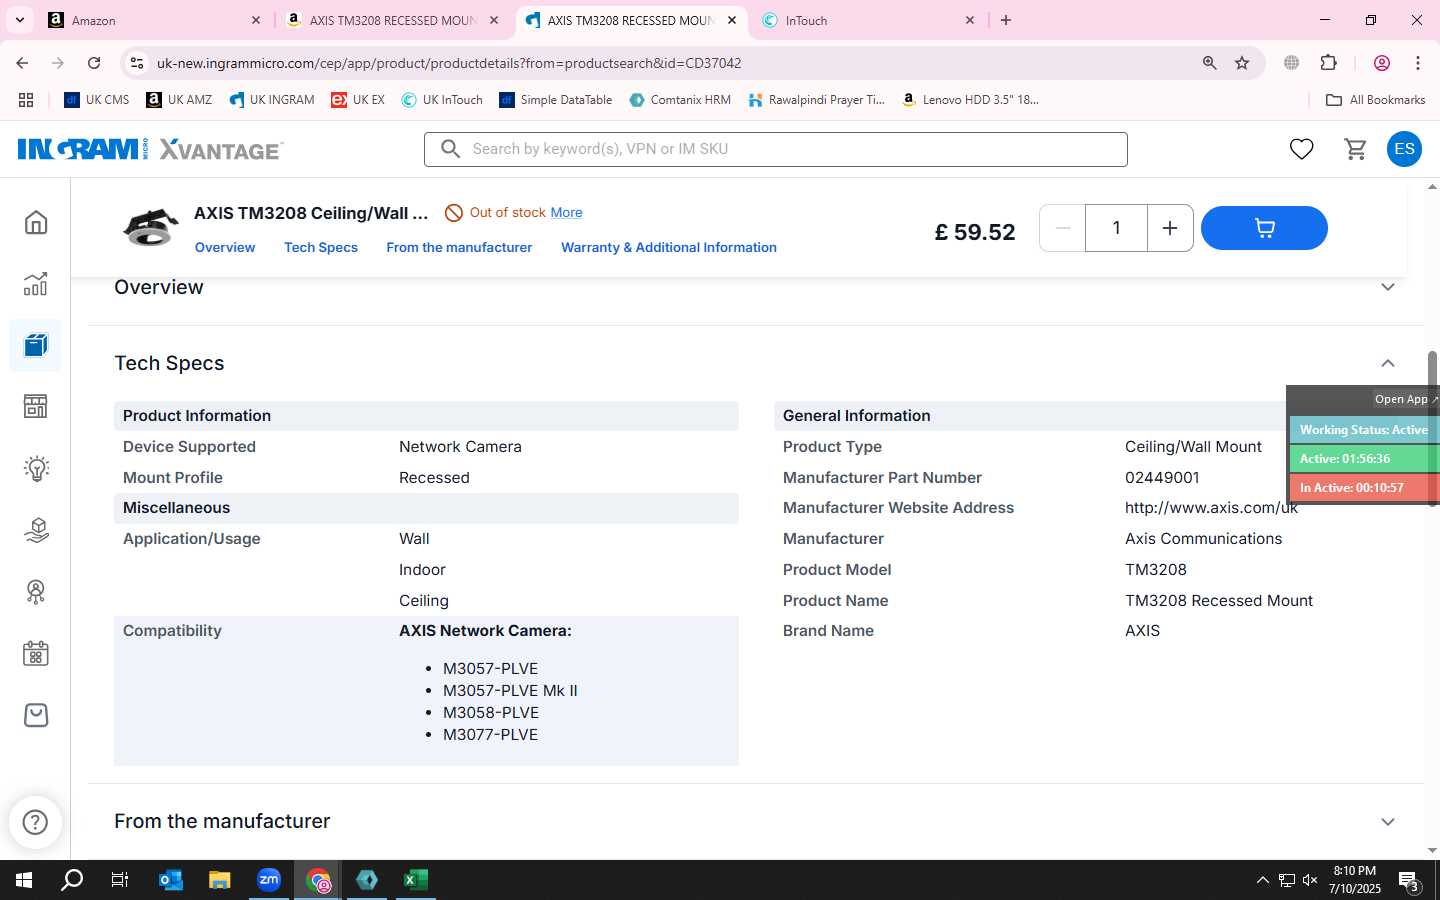Go to From the manufacturer section link
This screenshot has height=900, width=1440.
coord(459,247)
